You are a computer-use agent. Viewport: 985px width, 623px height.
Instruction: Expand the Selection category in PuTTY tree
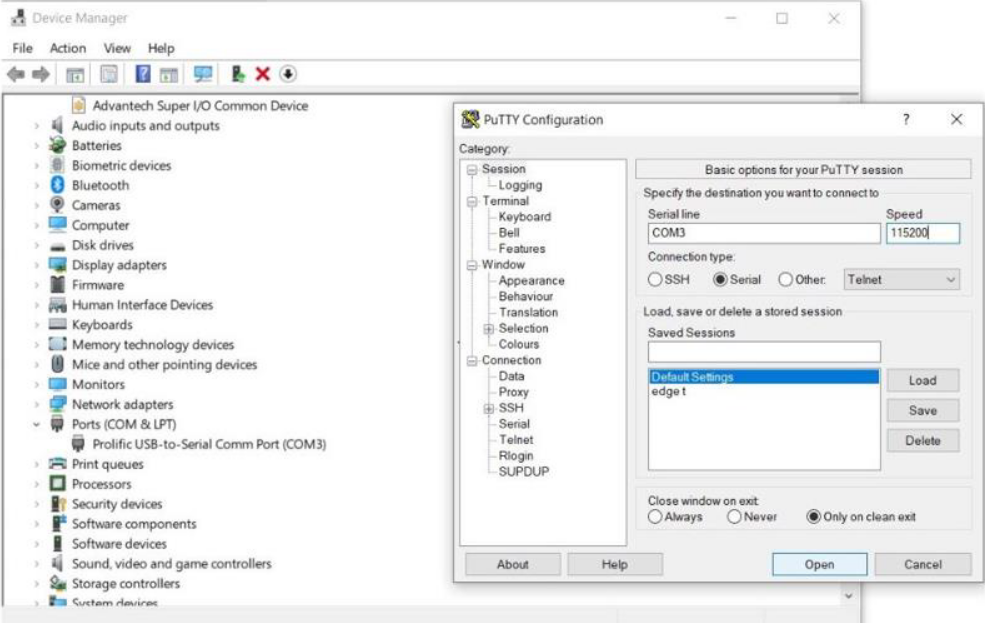coord(489,328)
